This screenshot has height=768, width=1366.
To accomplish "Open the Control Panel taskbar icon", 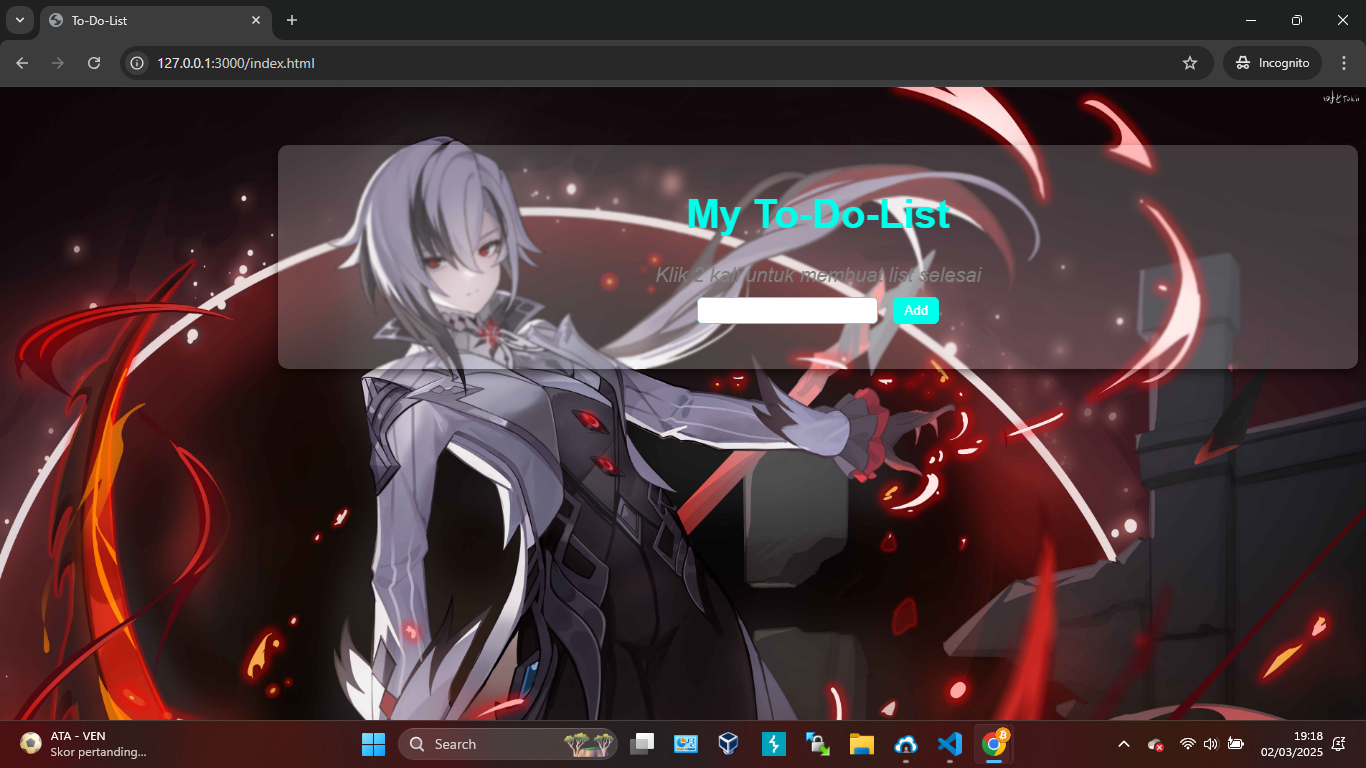I will (686, 744).
